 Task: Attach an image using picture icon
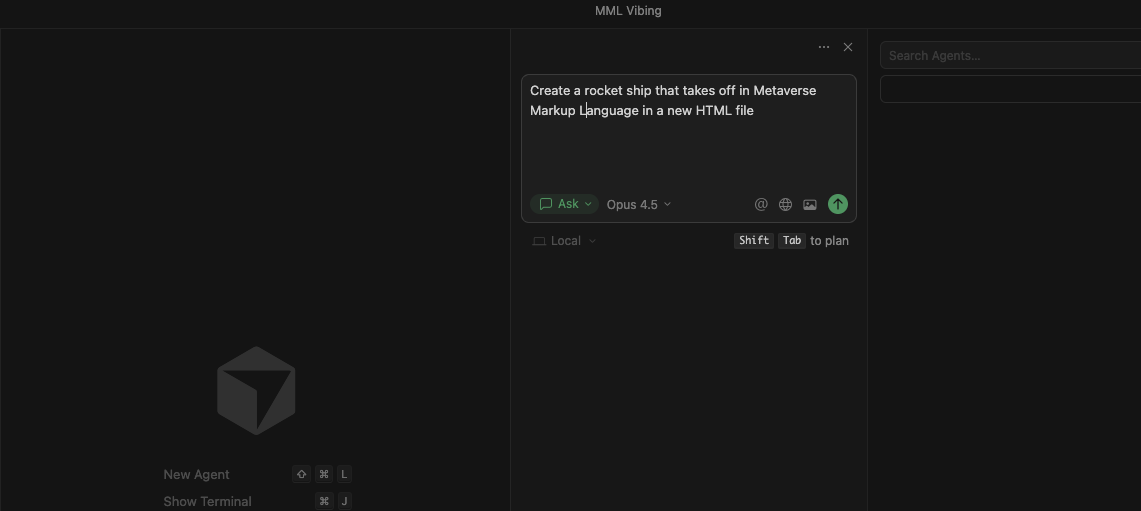pos(810,204)
